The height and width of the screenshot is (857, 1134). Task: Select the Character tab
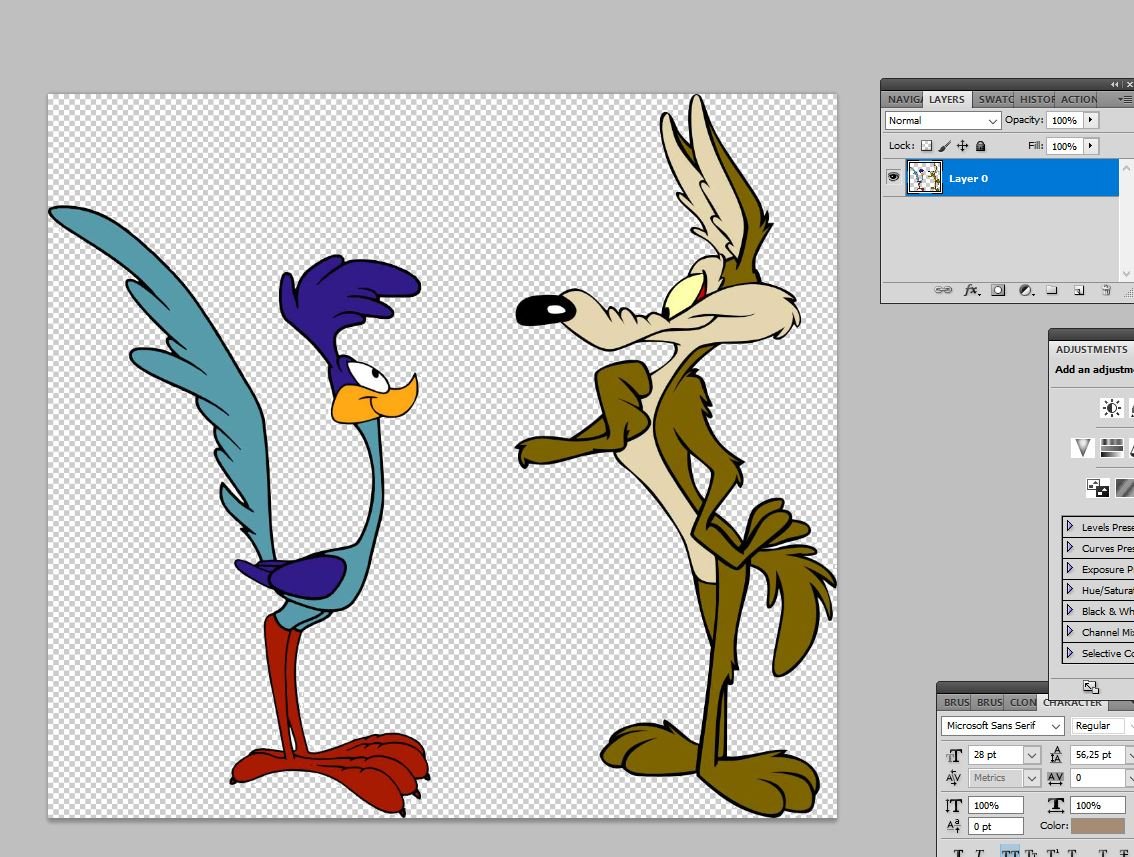point(1073,702)
